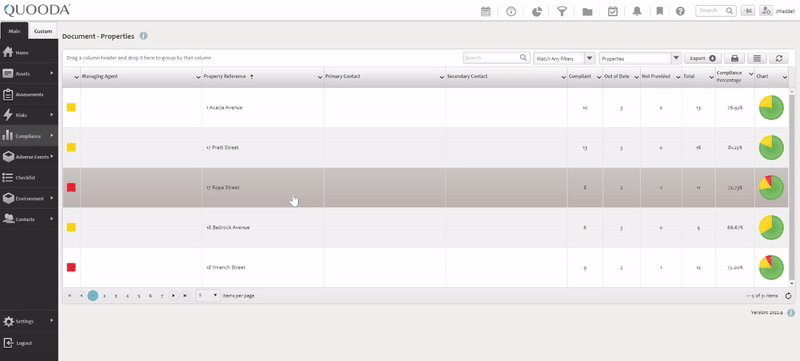Viewport: 800px width, 361px height.
Task: Open the calendar checkmark tasks icon
Action: pyautogui.click(x=613, y=11)
